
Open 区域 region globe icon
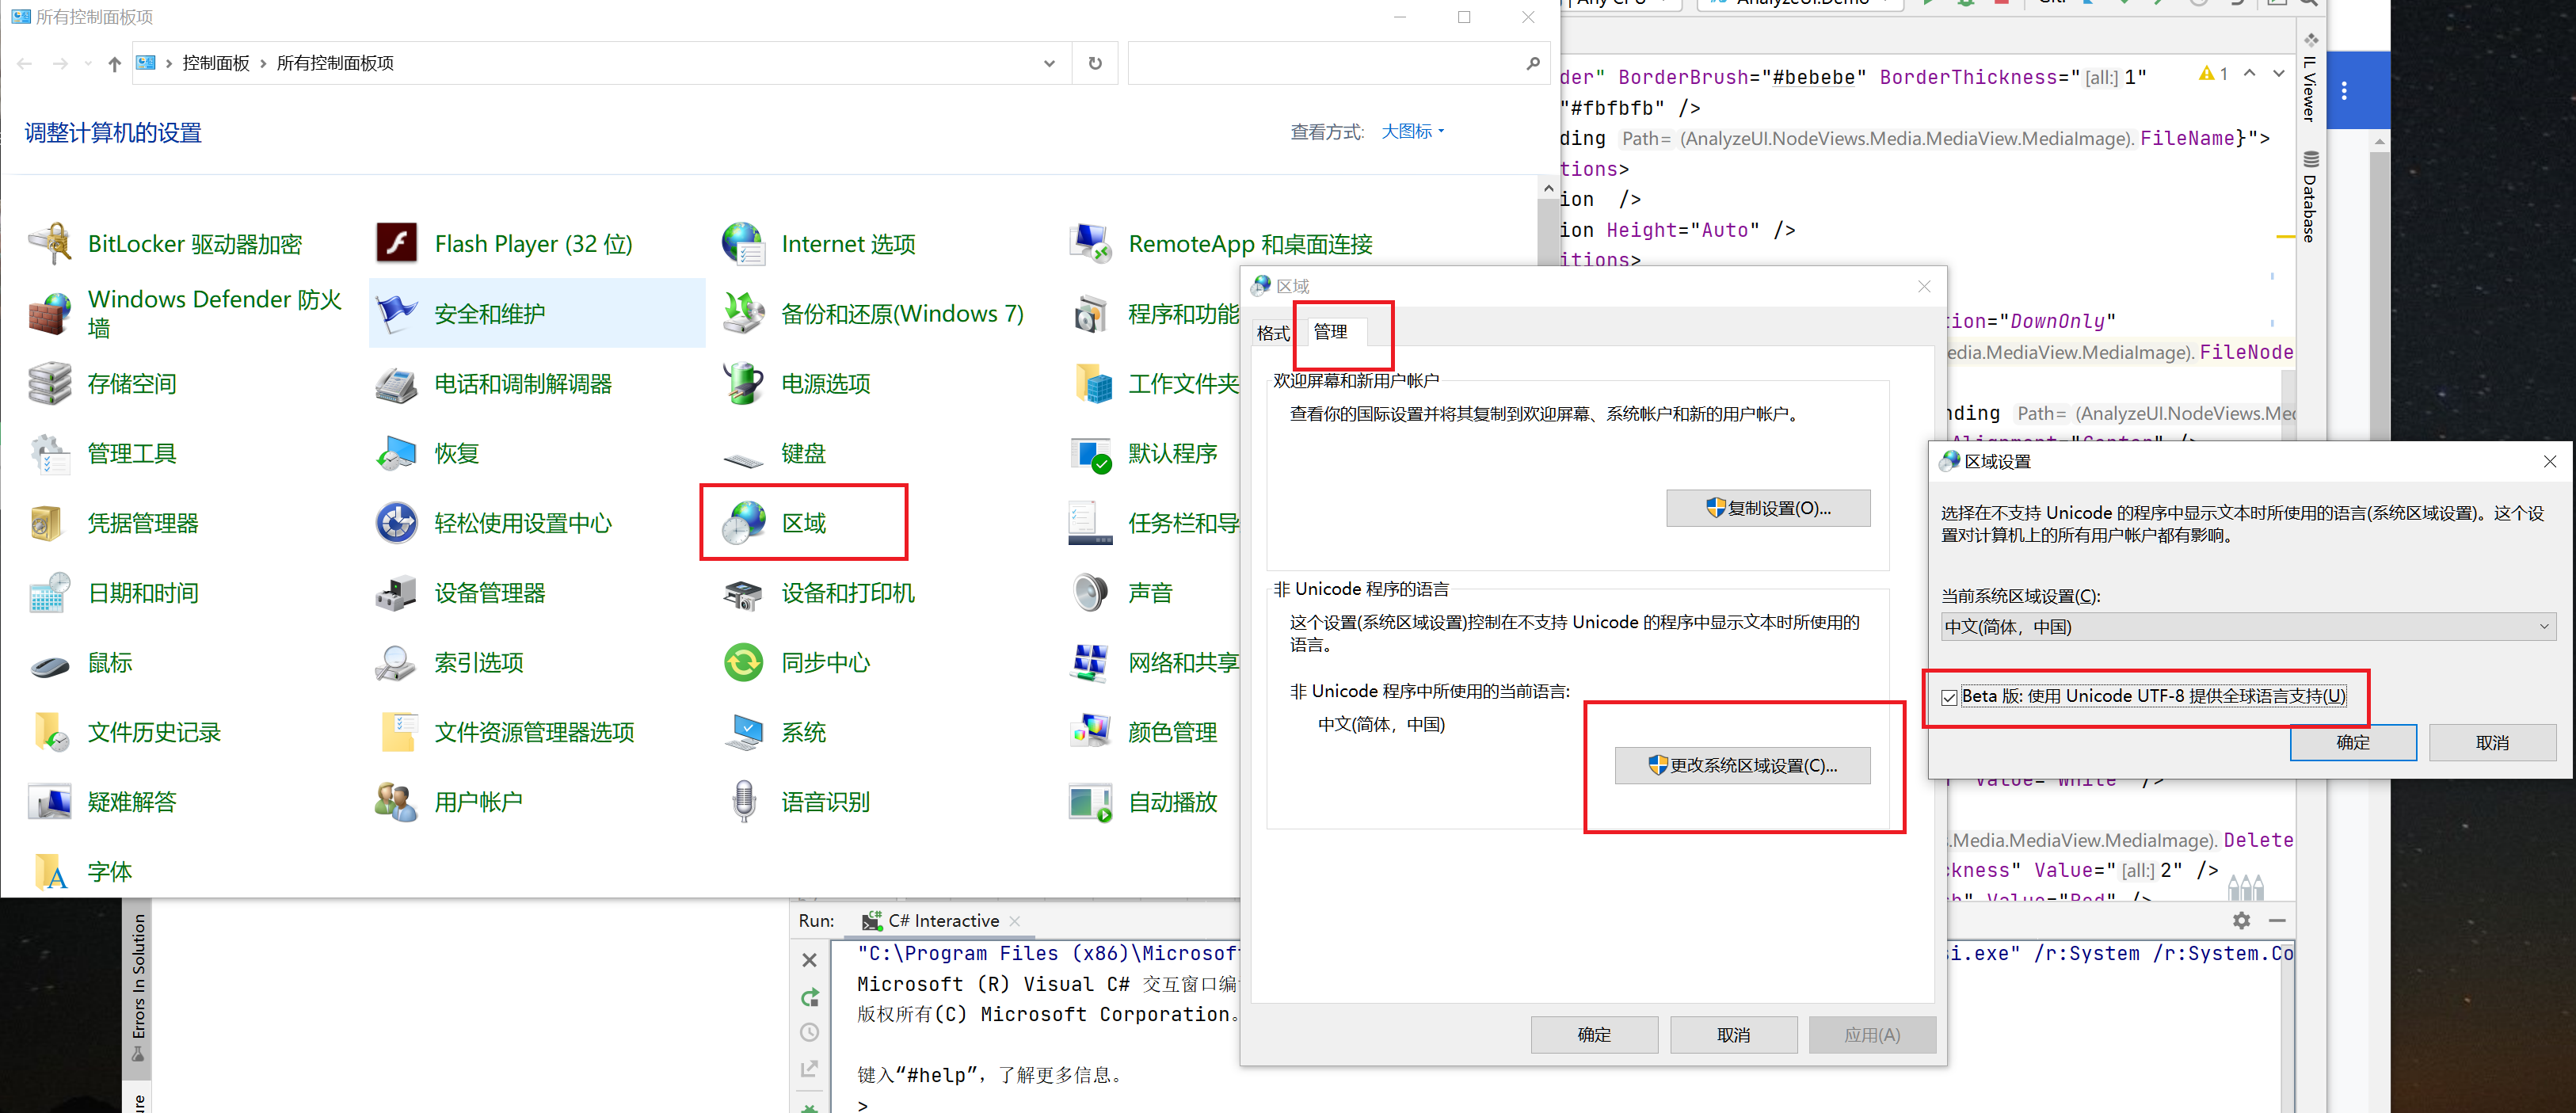click(744, 523)
